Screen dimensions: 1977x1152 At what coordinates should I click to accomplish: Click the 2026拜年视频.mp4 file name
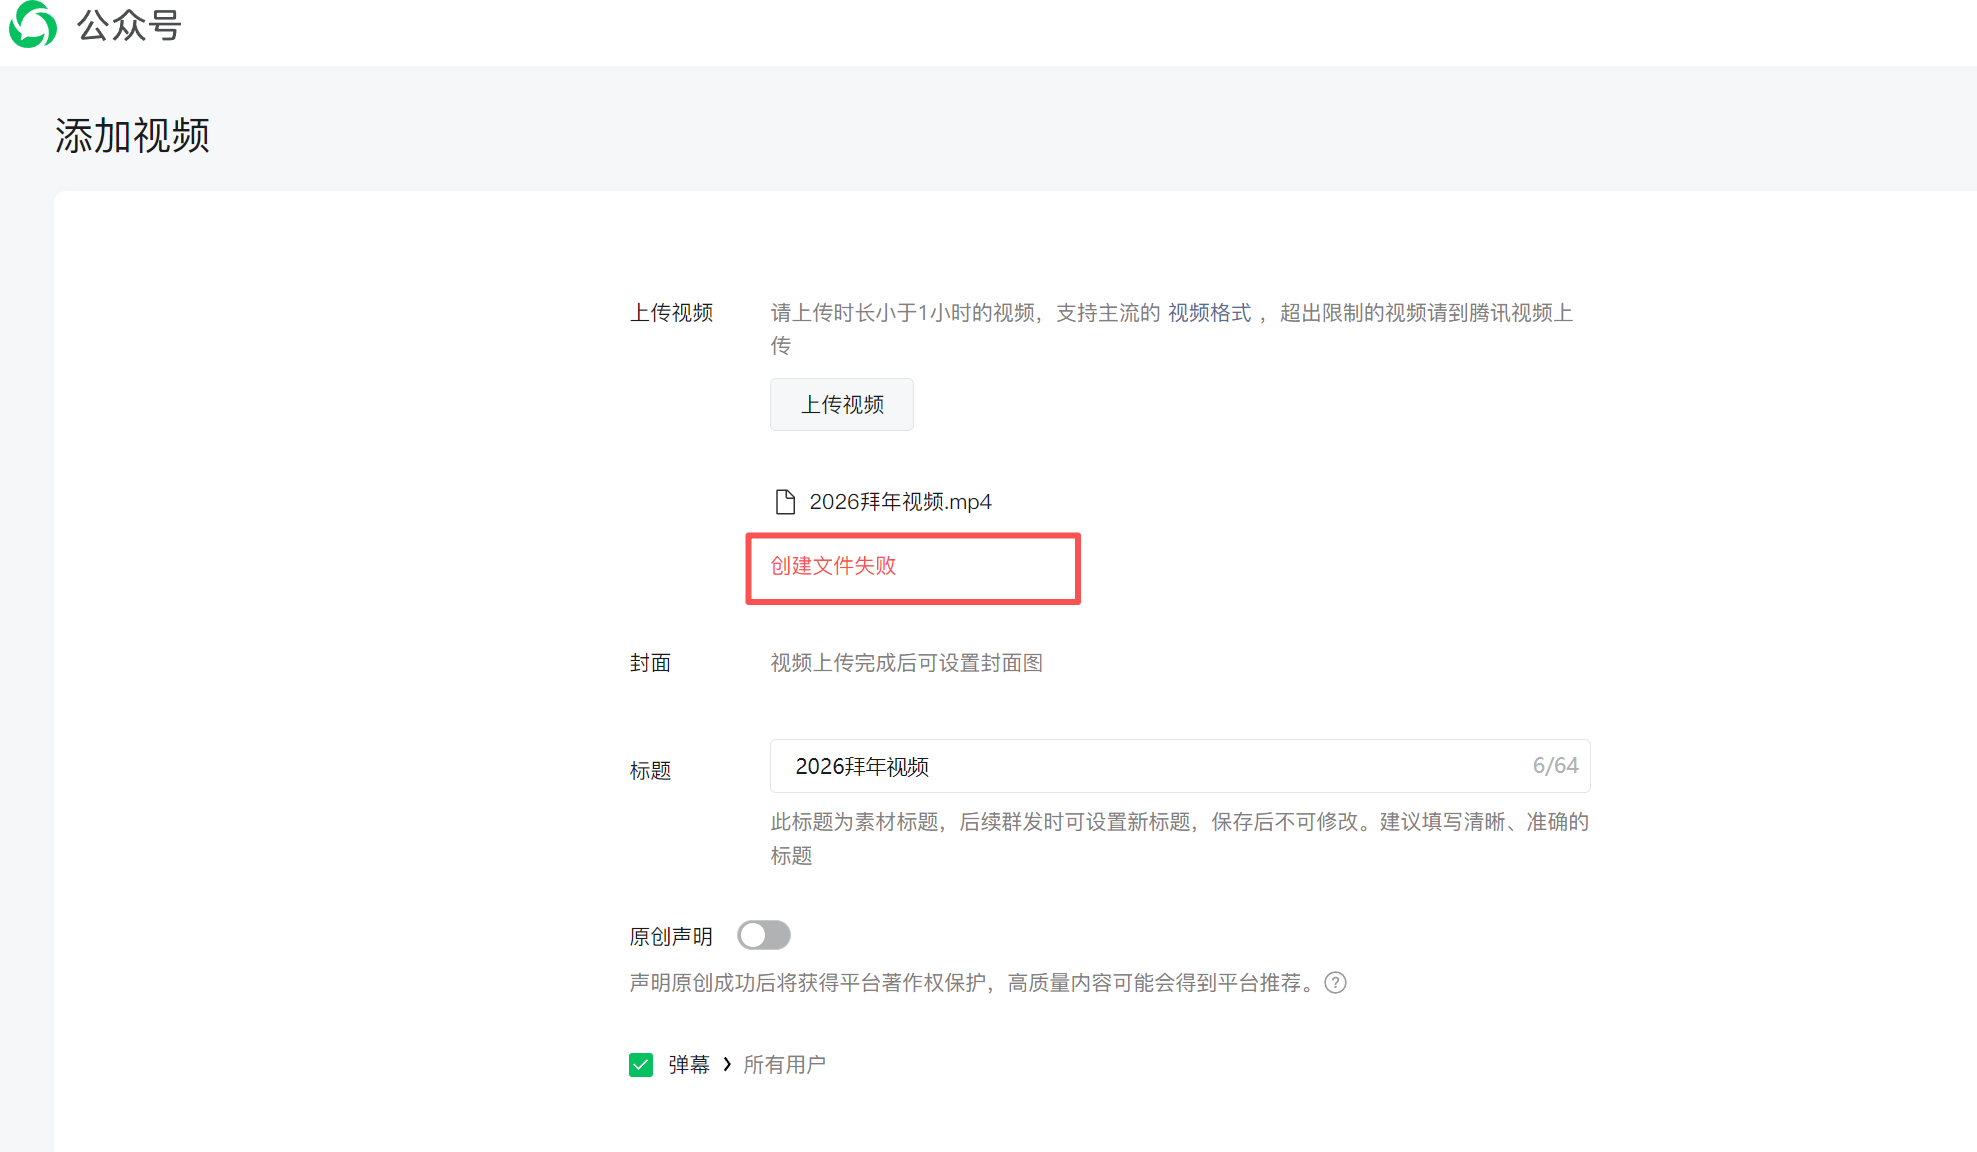900,502
